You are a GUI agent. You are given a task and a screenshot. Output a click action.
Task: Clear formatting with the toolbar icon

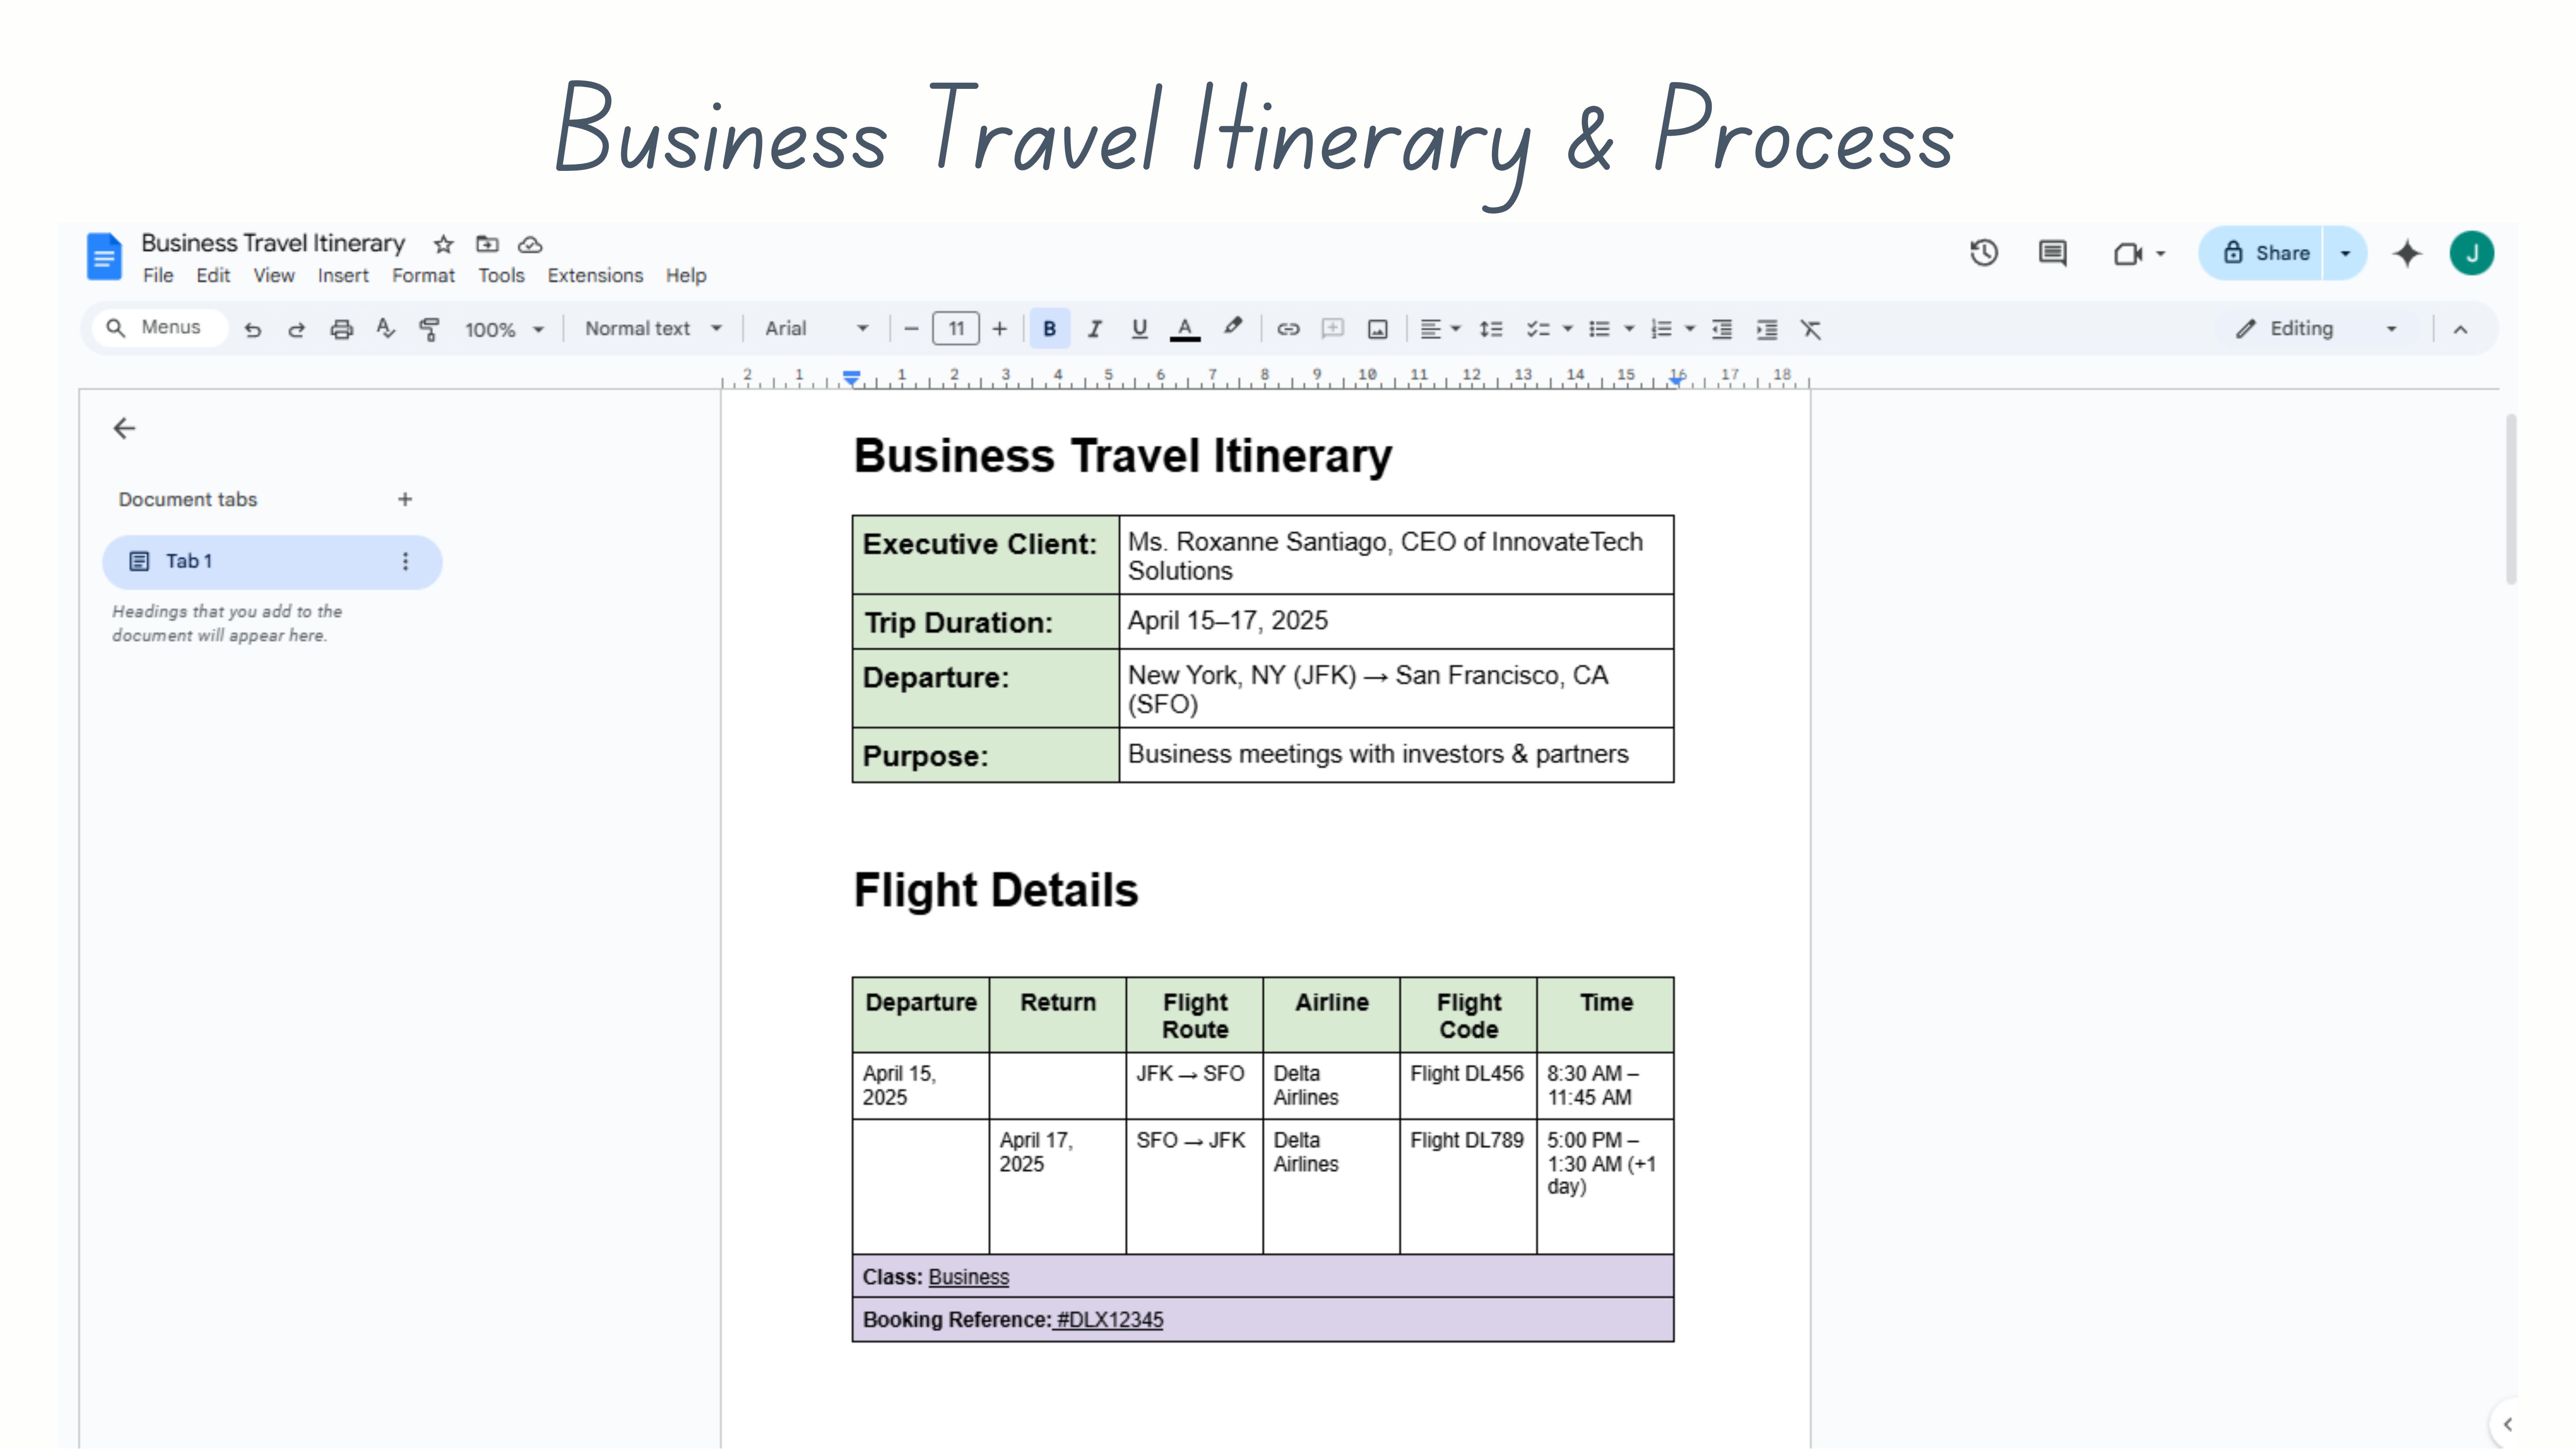pos(1811,329)
